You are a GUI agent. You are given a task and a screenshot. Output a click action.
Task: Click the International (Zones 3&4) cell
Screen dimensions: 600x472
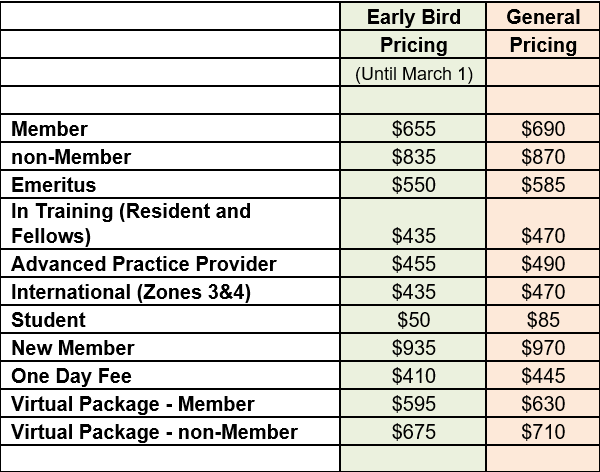coord(170,292)
